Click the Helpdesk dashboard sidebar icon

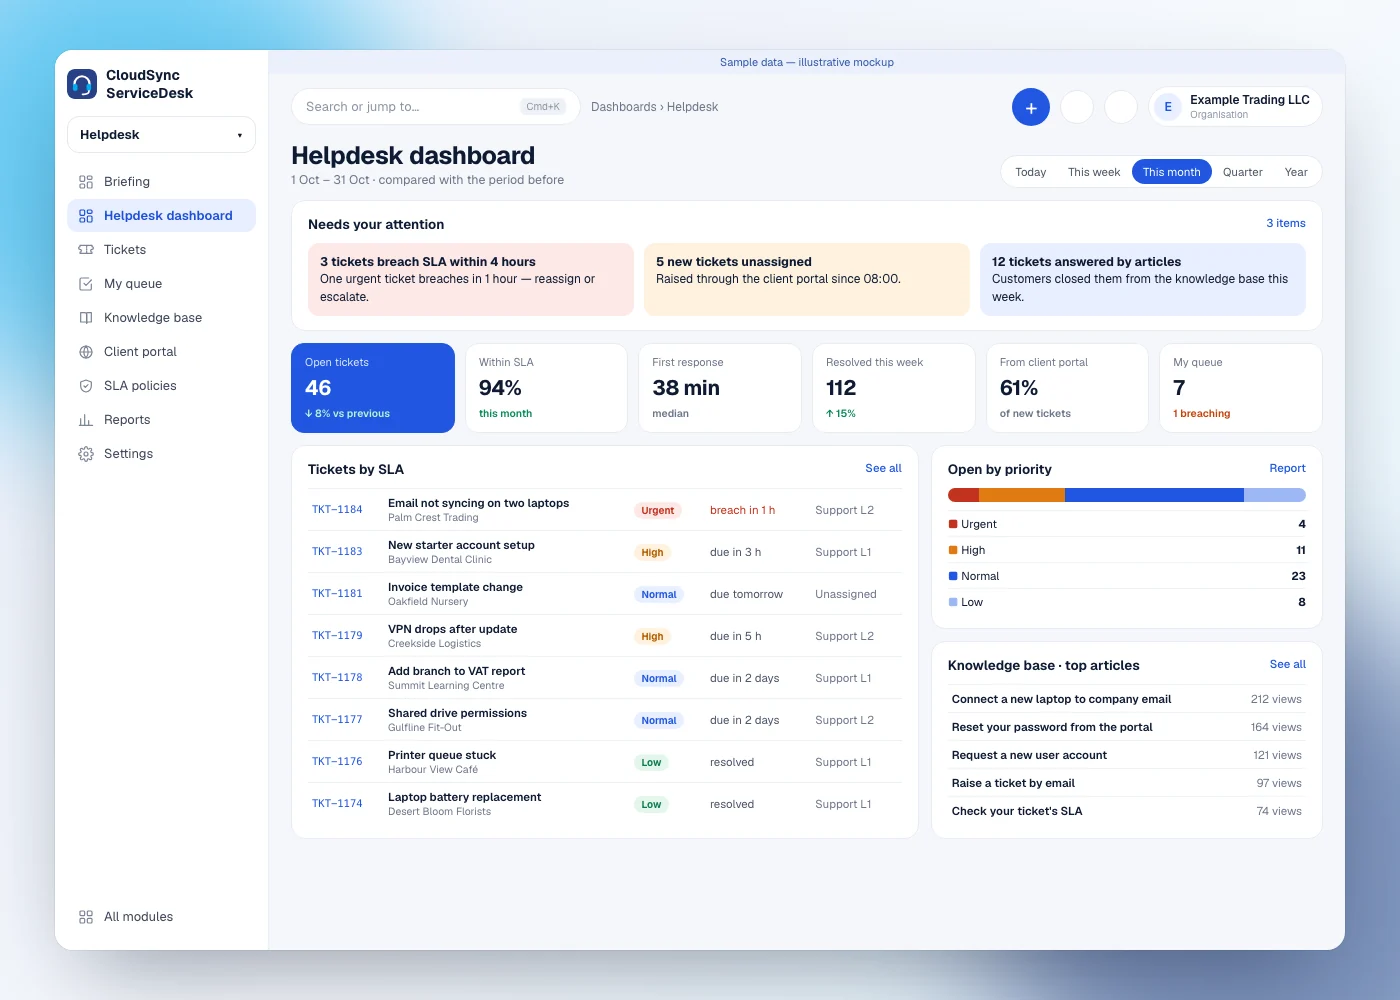86,216
